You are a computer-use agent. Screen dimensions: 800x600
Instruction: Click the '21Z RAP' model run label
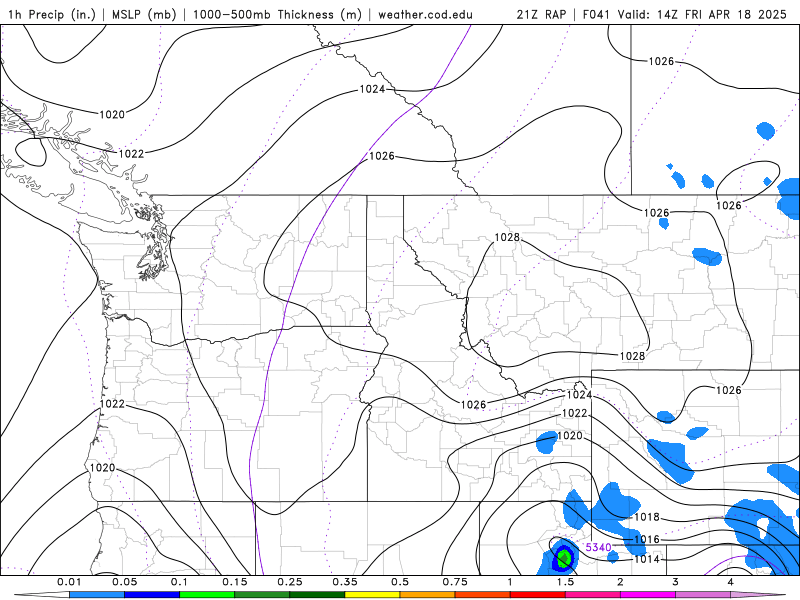coord(541,14)
